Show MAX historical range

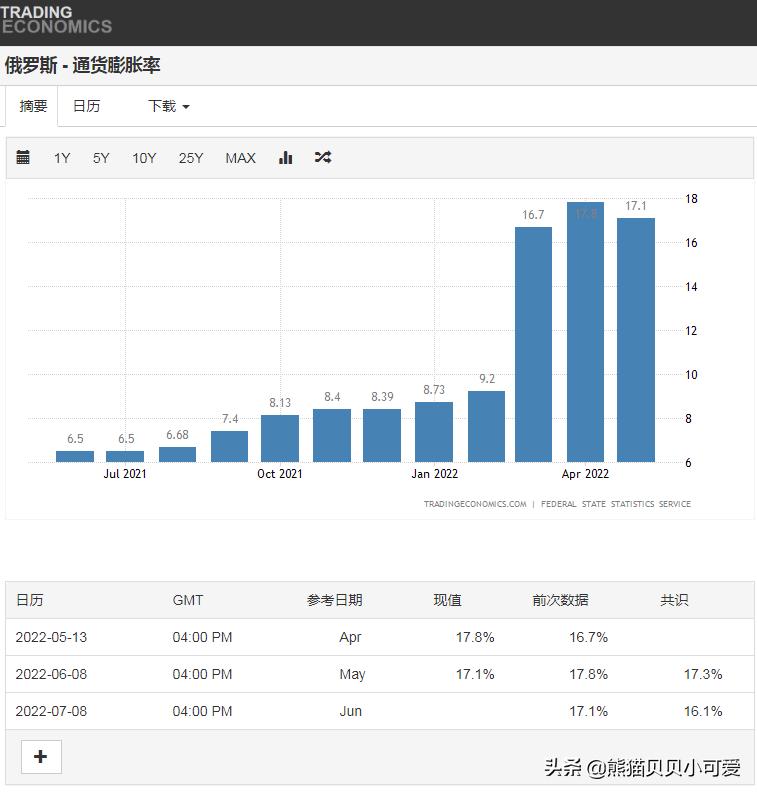coord(240,158)
